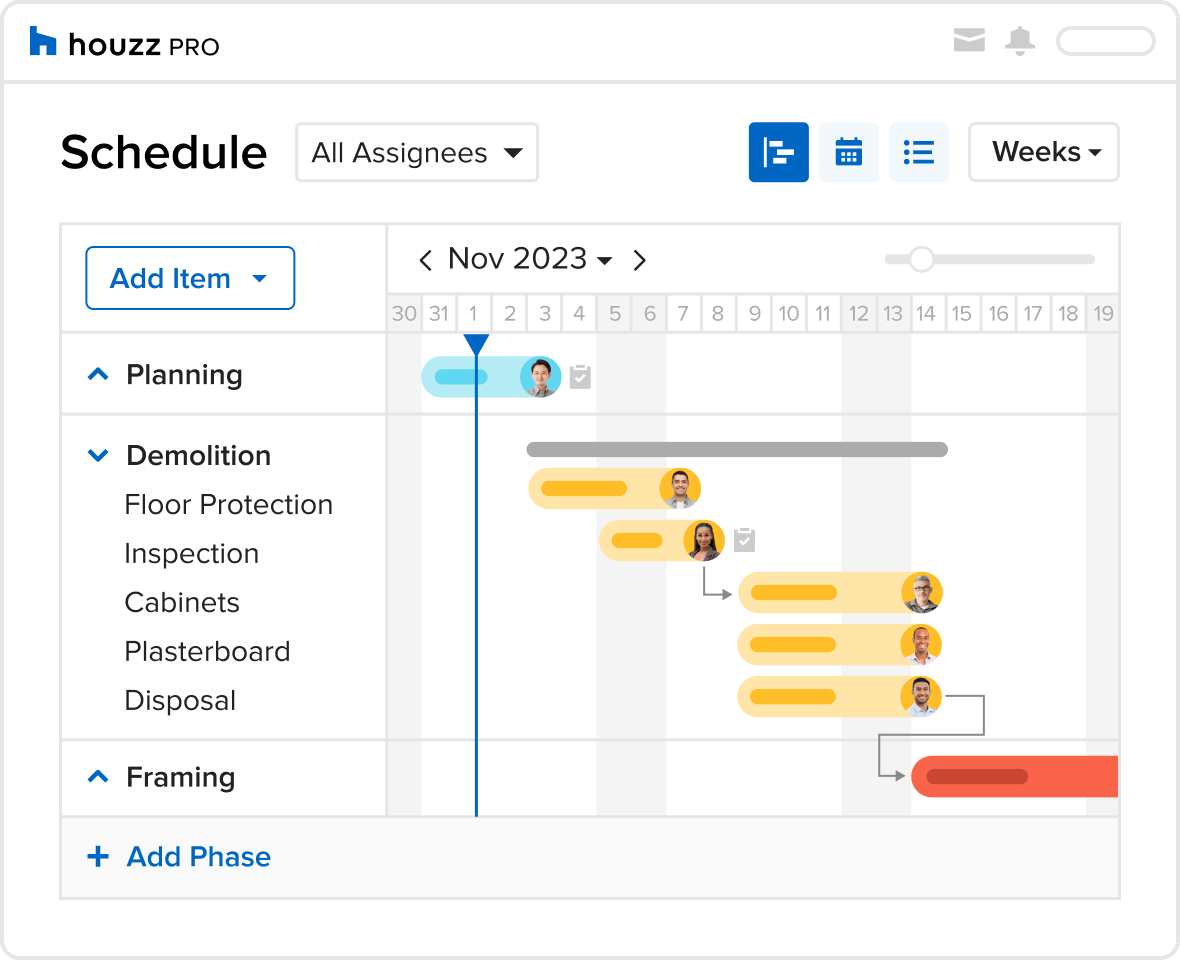The width and height of the screenshot is (1180, 960).
Task: Open the messages envelope icon
Action: (x=969, y=40)
